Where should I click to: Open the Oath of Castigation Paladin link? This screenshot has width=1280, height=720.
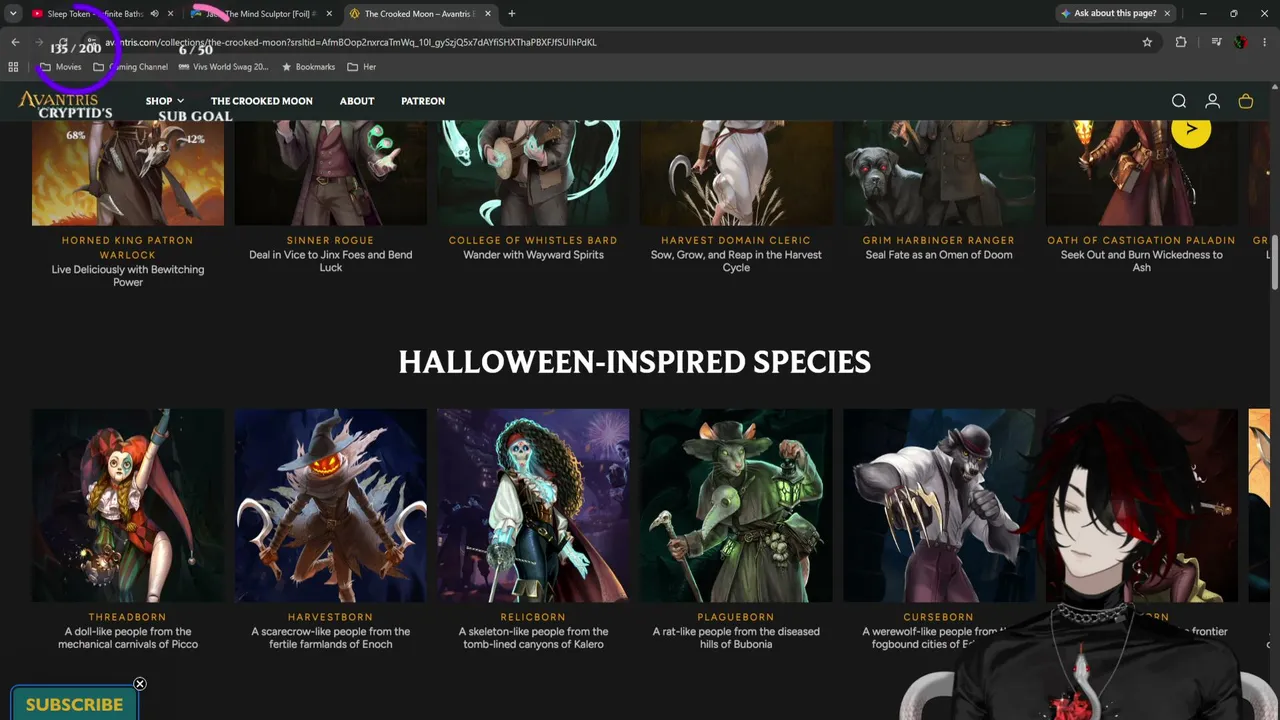pyautogui.click(x=1141, y=240)
